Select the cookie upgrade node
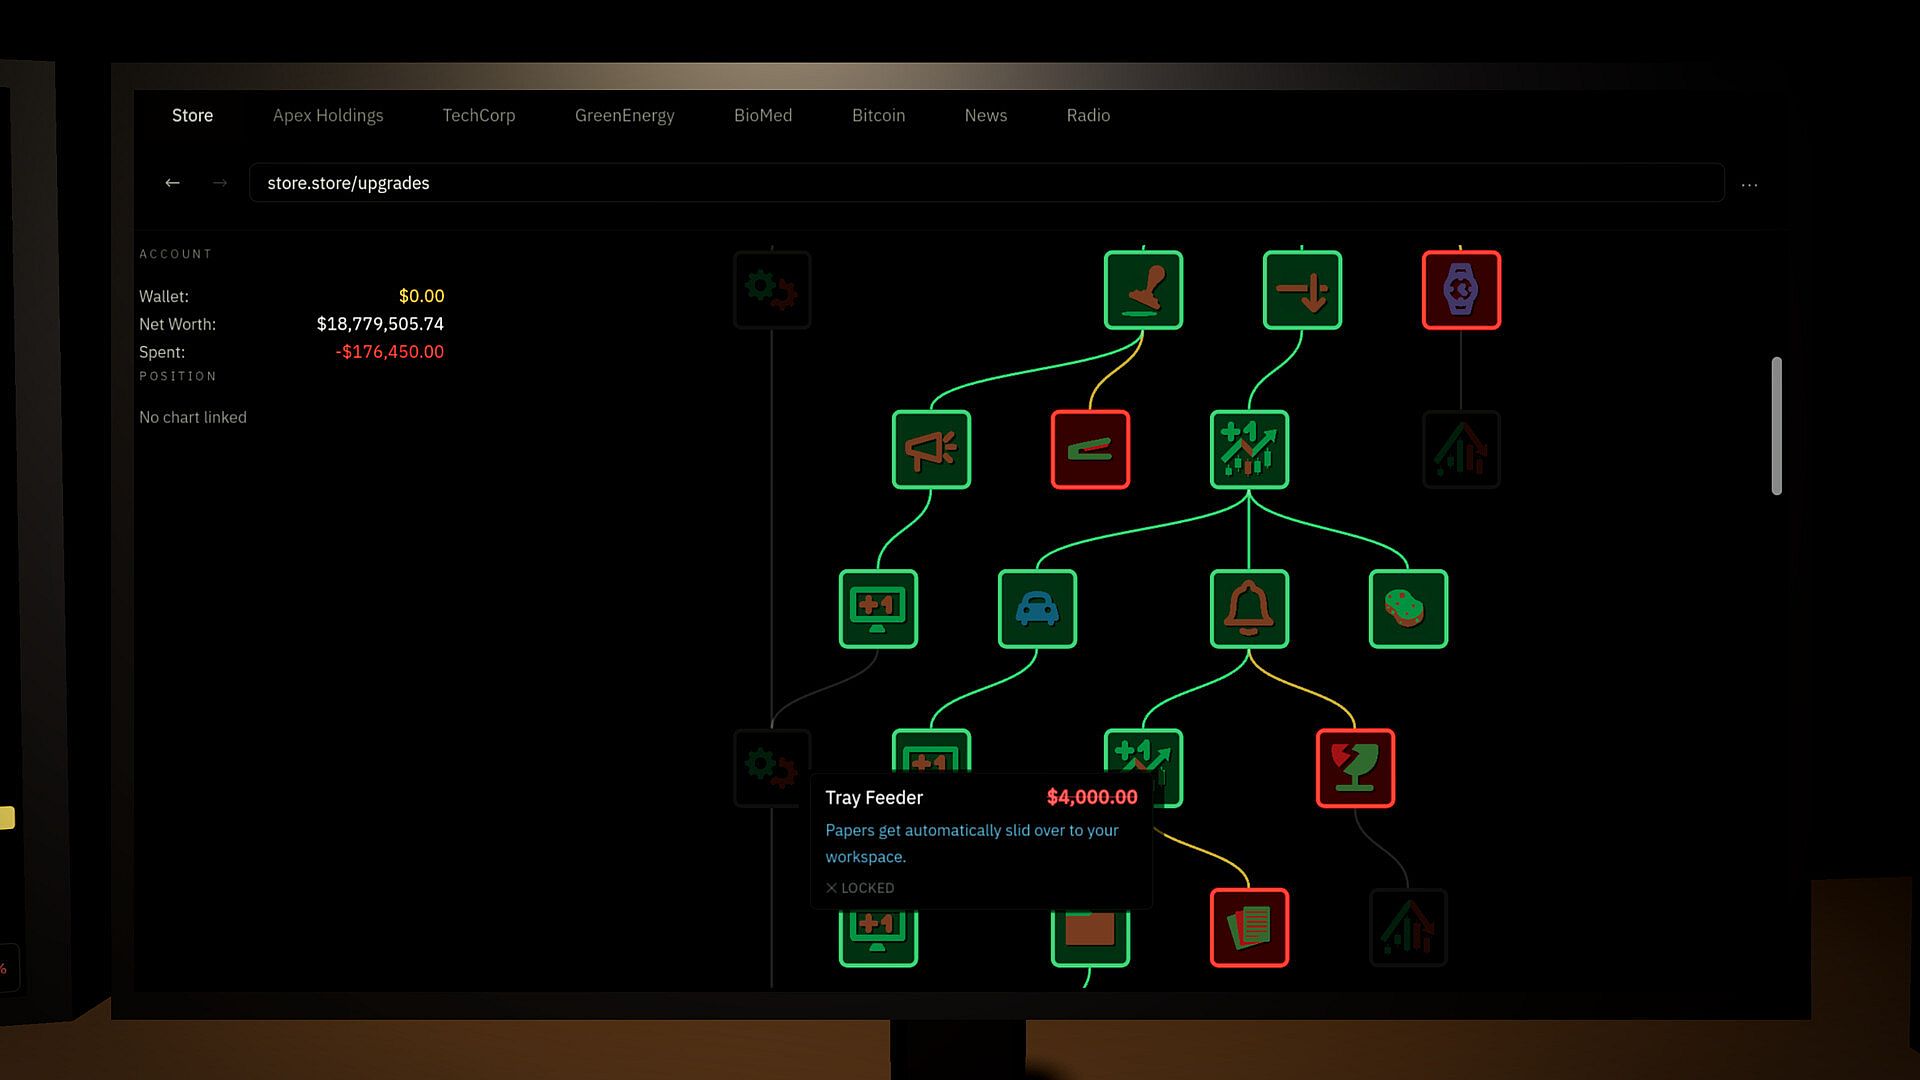Screen dimensions: 1920x1080 [1408, 609]
